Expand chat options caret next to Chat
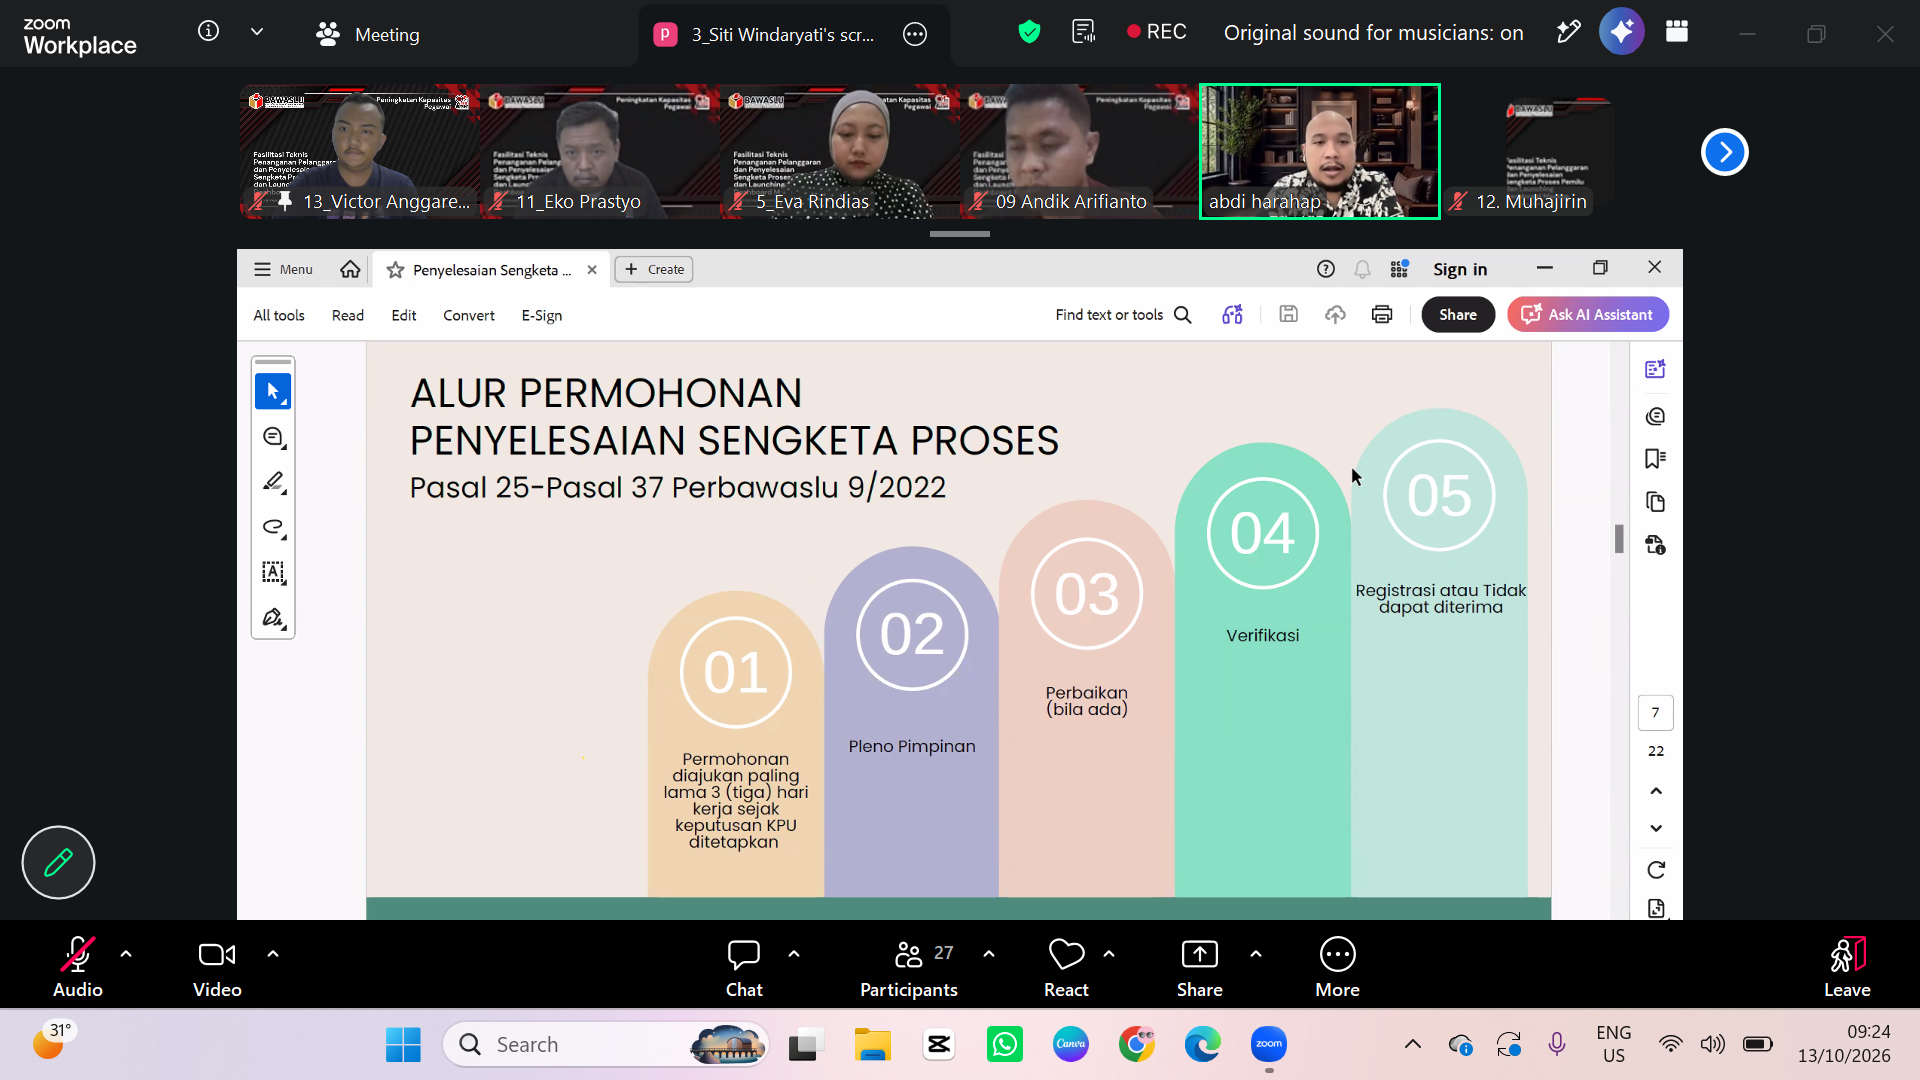 point(794,954)
